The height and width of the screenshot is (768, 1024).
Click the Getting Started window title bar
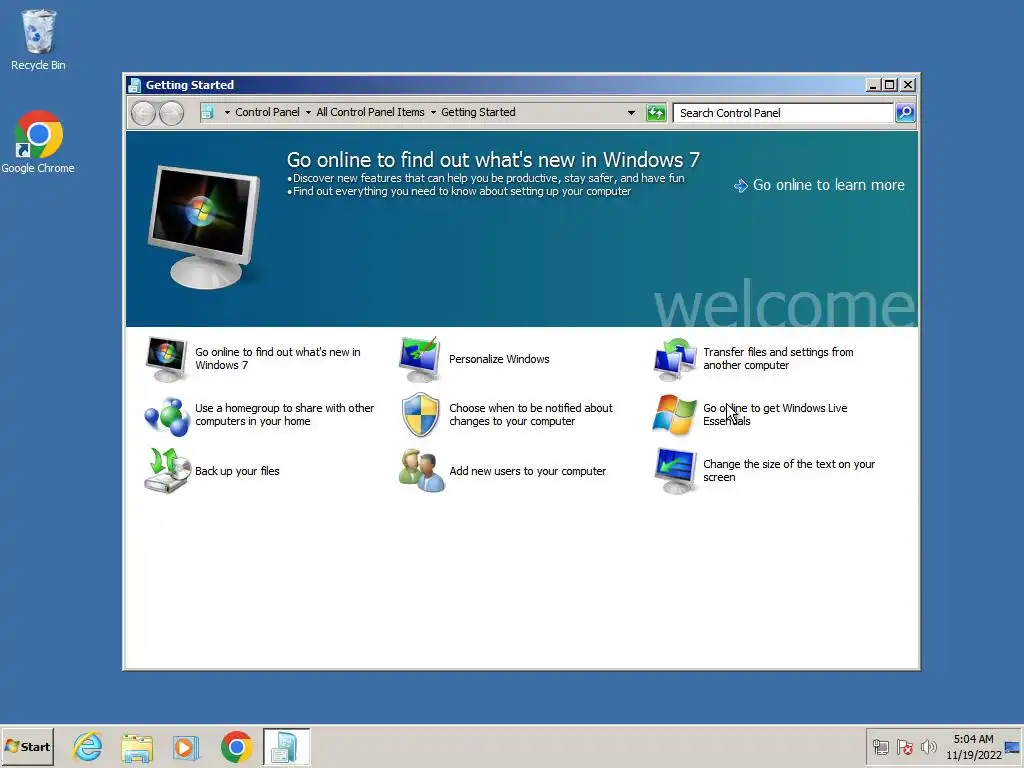click(496, 85)
